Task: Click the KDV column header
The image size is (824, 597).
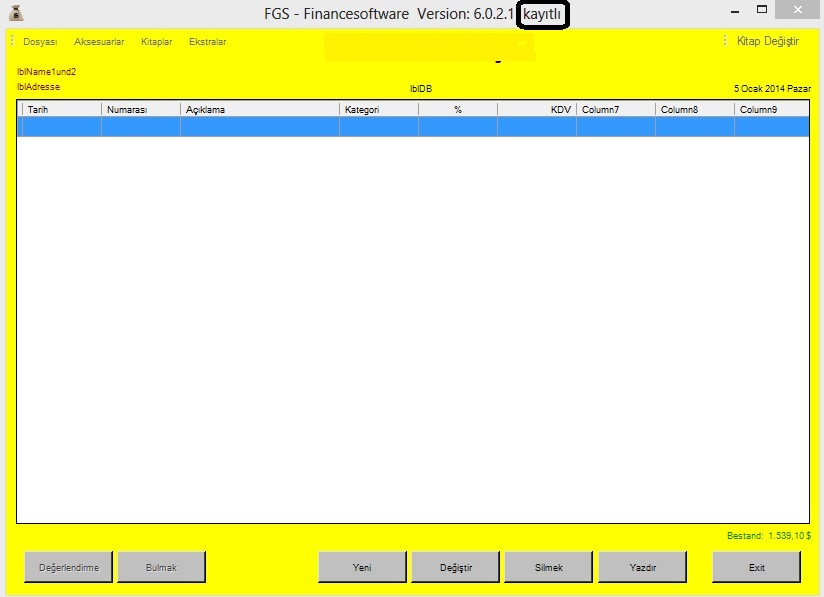Action: pos(537,109)
